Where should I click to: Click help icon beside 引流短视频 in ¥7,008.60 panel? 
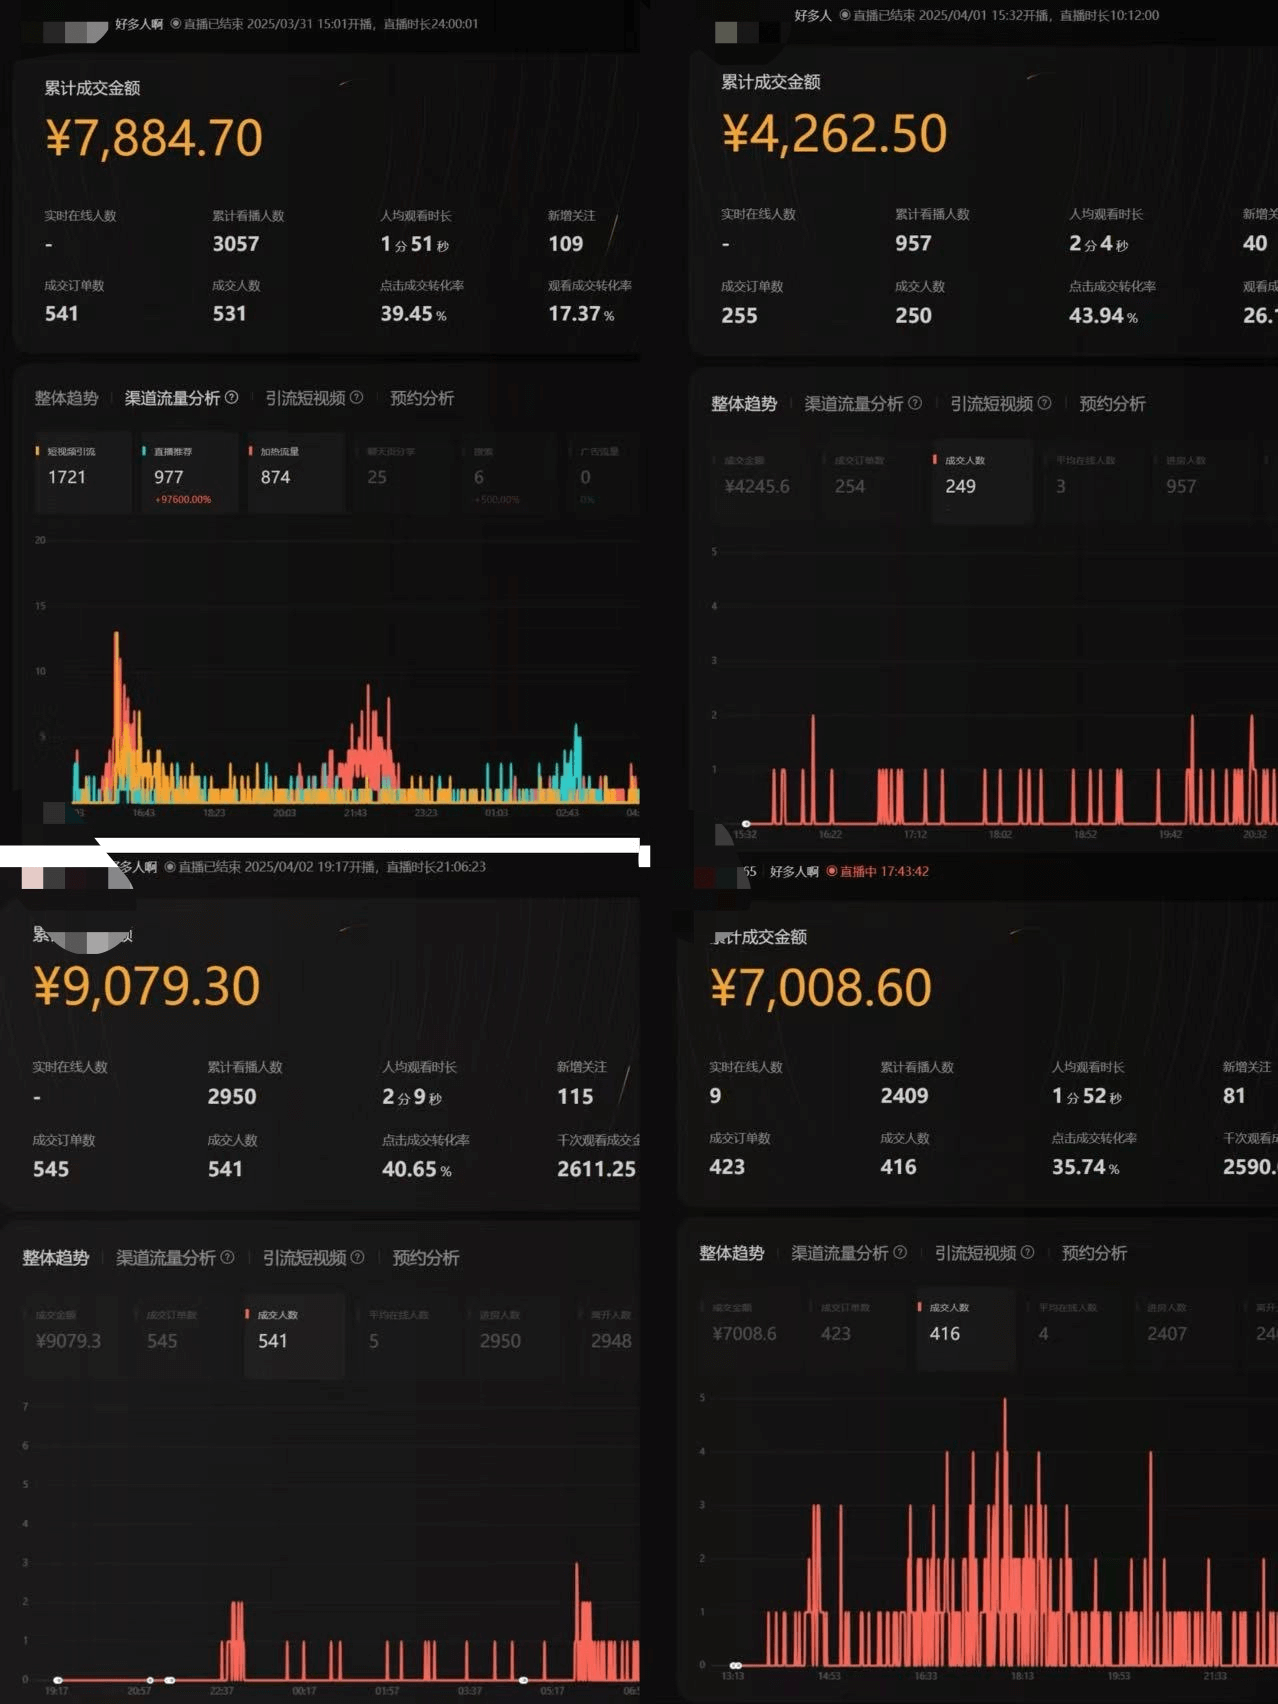tap(1028, 1252)
